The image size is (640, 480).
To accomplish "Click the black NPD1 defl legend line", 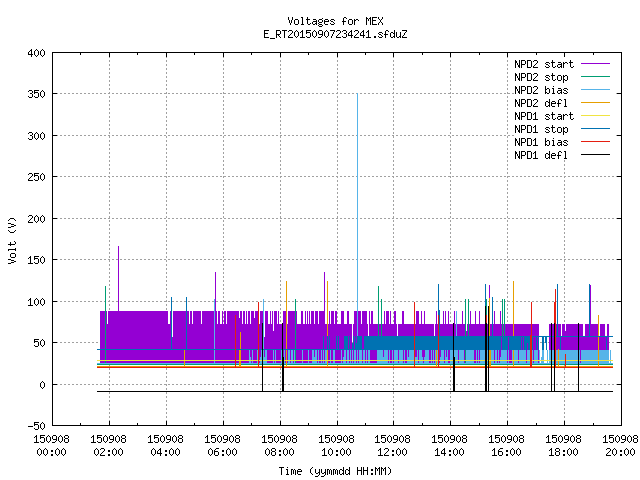I will click(x=596, y=155).
